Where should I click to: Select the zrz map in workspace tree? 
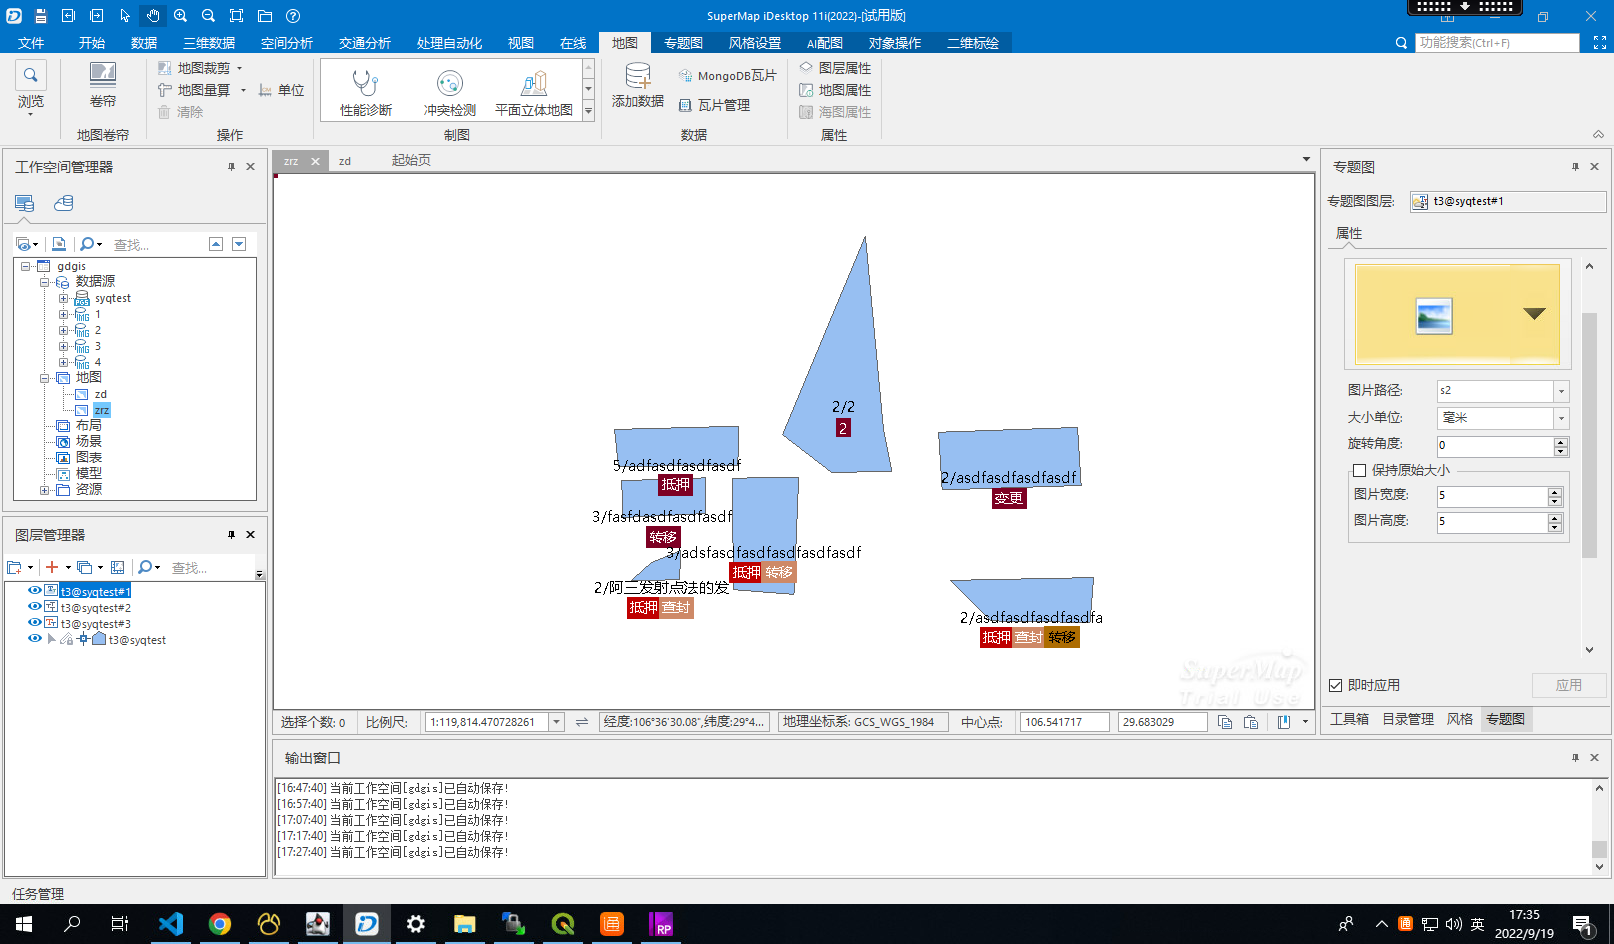point(101,410)
